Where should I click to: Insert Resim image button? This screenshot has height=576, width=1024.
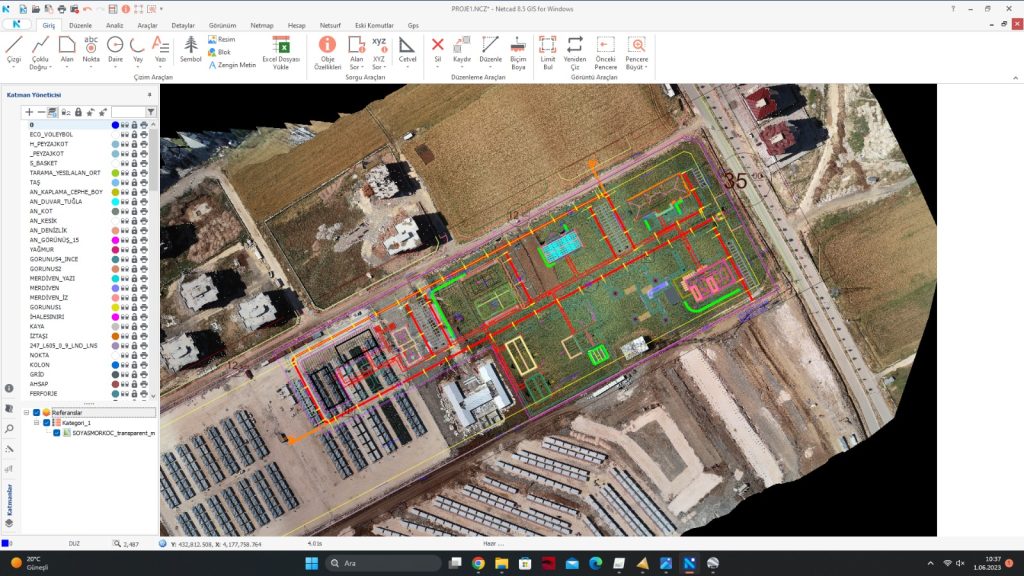coord(221,39)
